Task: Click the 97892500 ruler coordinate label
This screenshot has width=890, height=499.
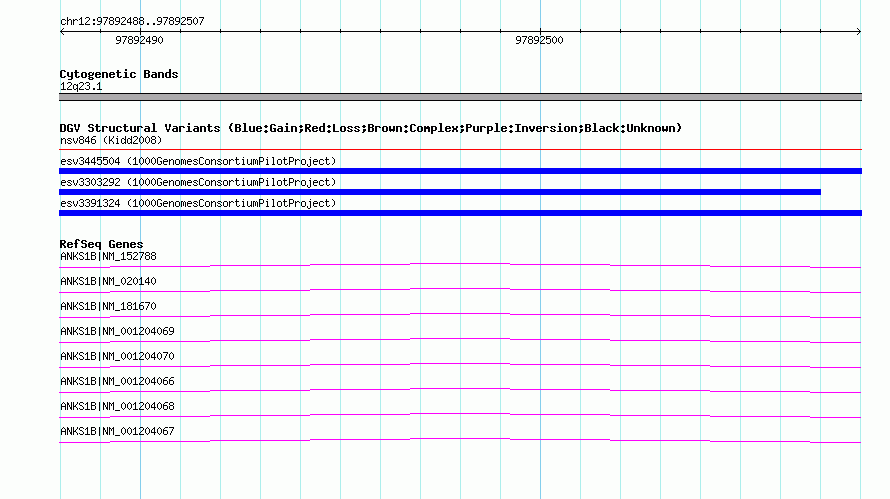Action: click(539, 40)
